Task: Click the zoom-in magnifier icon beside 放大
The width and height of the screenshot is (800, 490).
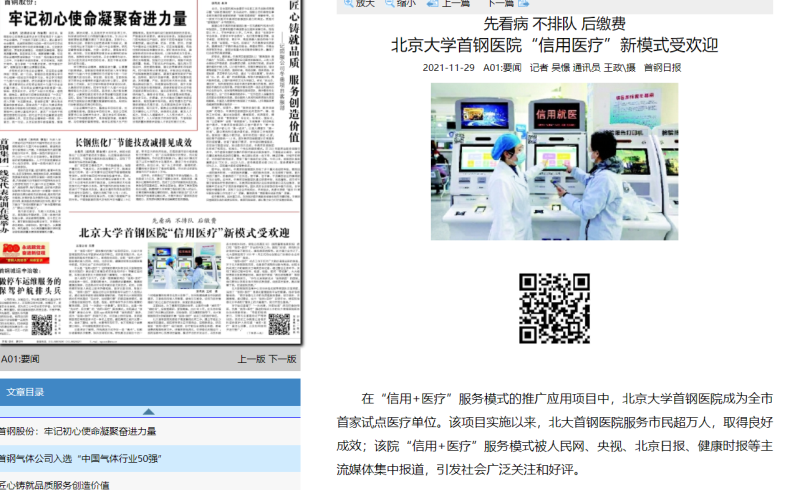Action: 349,3
